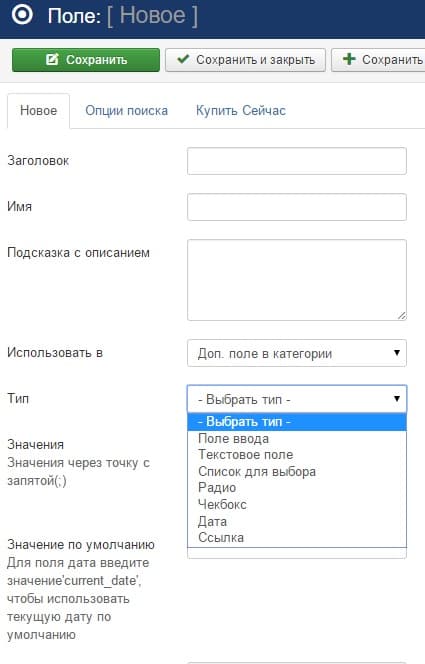This screenshot has width=425, height=664.
Task: Click the plus-icon Сохранить button
Action: click(x=378, y=60)
